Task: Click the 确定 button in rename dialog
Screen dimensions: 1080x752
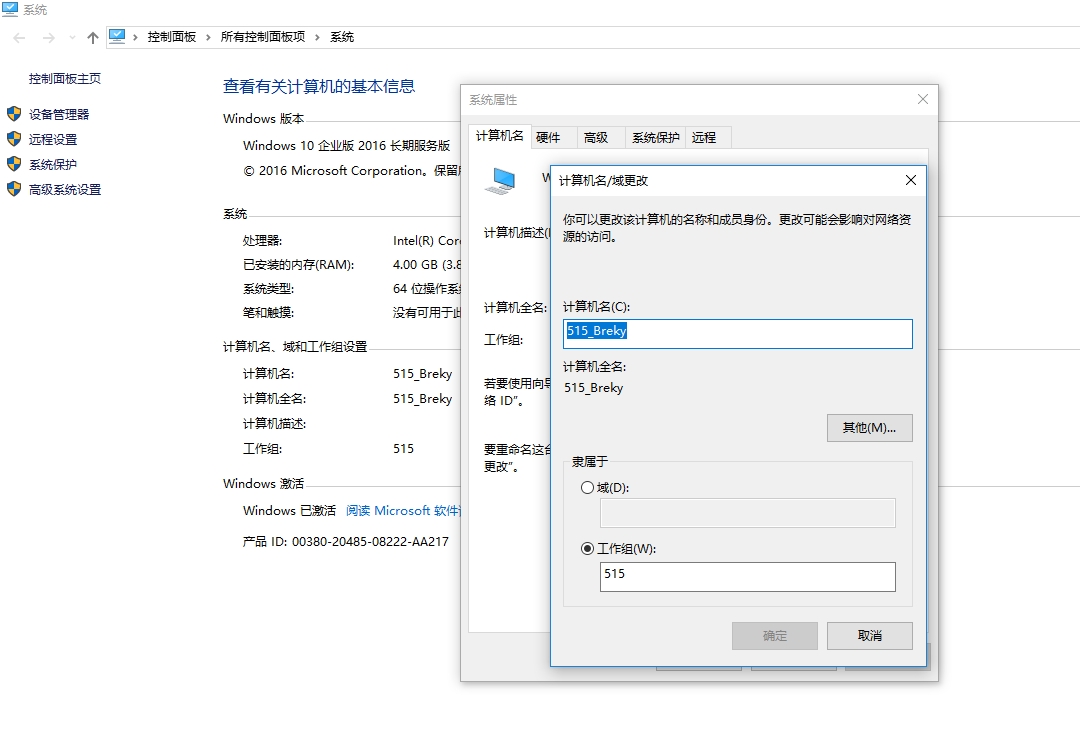Action: (775, 636)
